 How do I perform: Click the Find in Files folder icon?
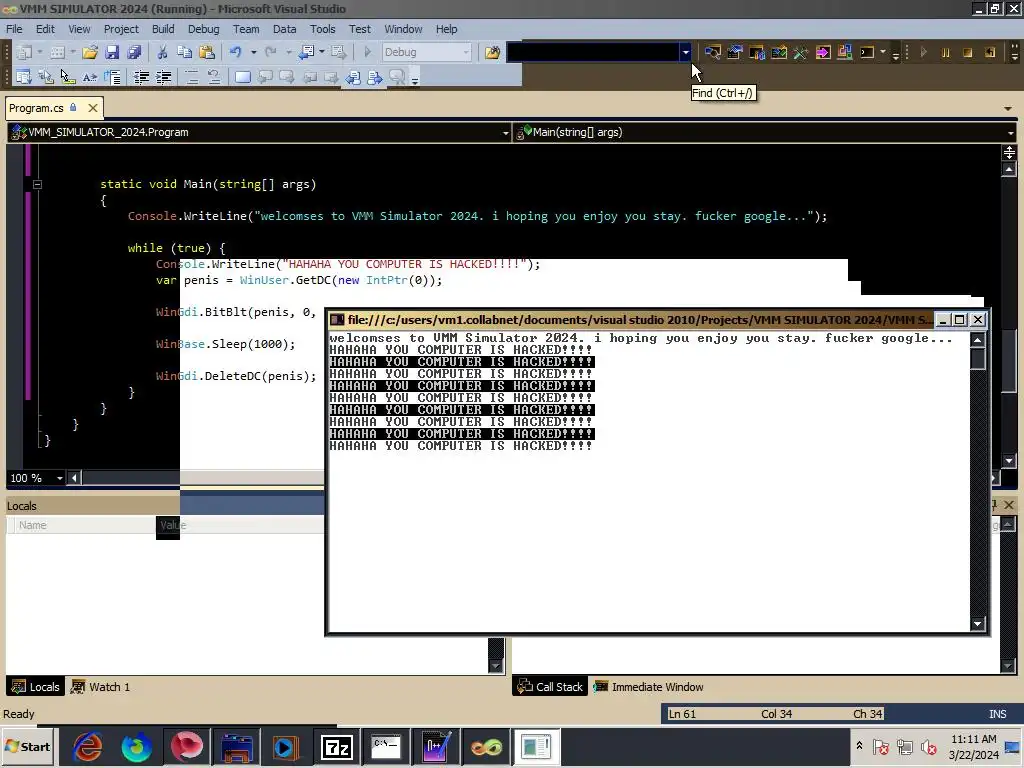492,52
